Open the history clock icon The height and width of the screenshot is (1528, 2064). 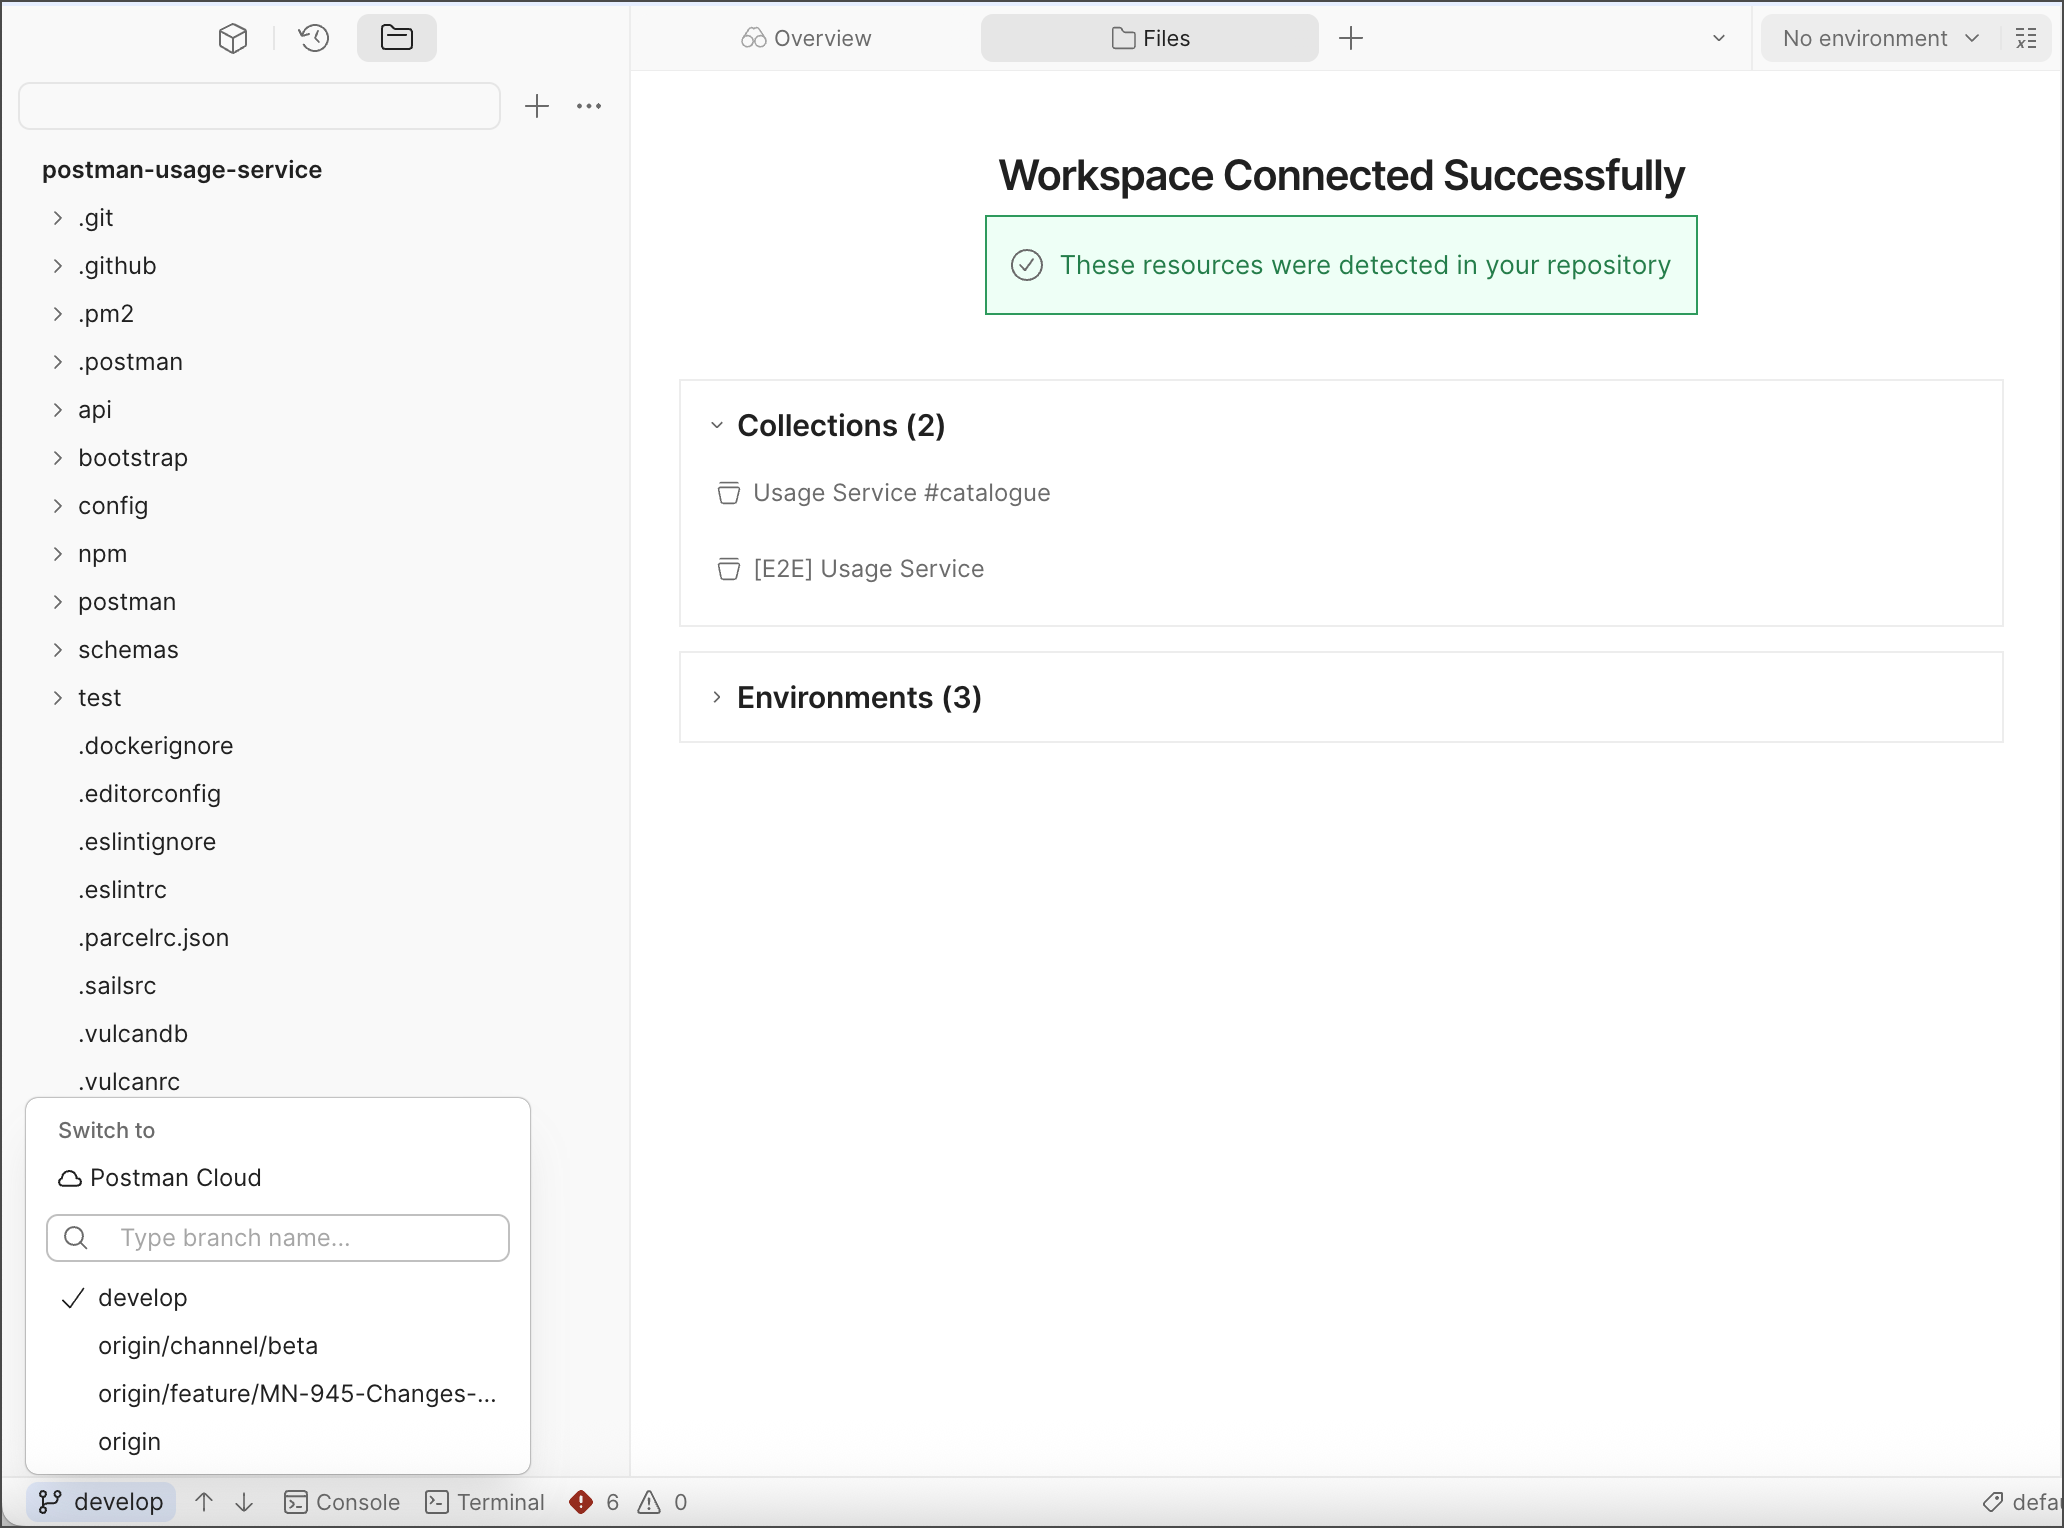314,39
